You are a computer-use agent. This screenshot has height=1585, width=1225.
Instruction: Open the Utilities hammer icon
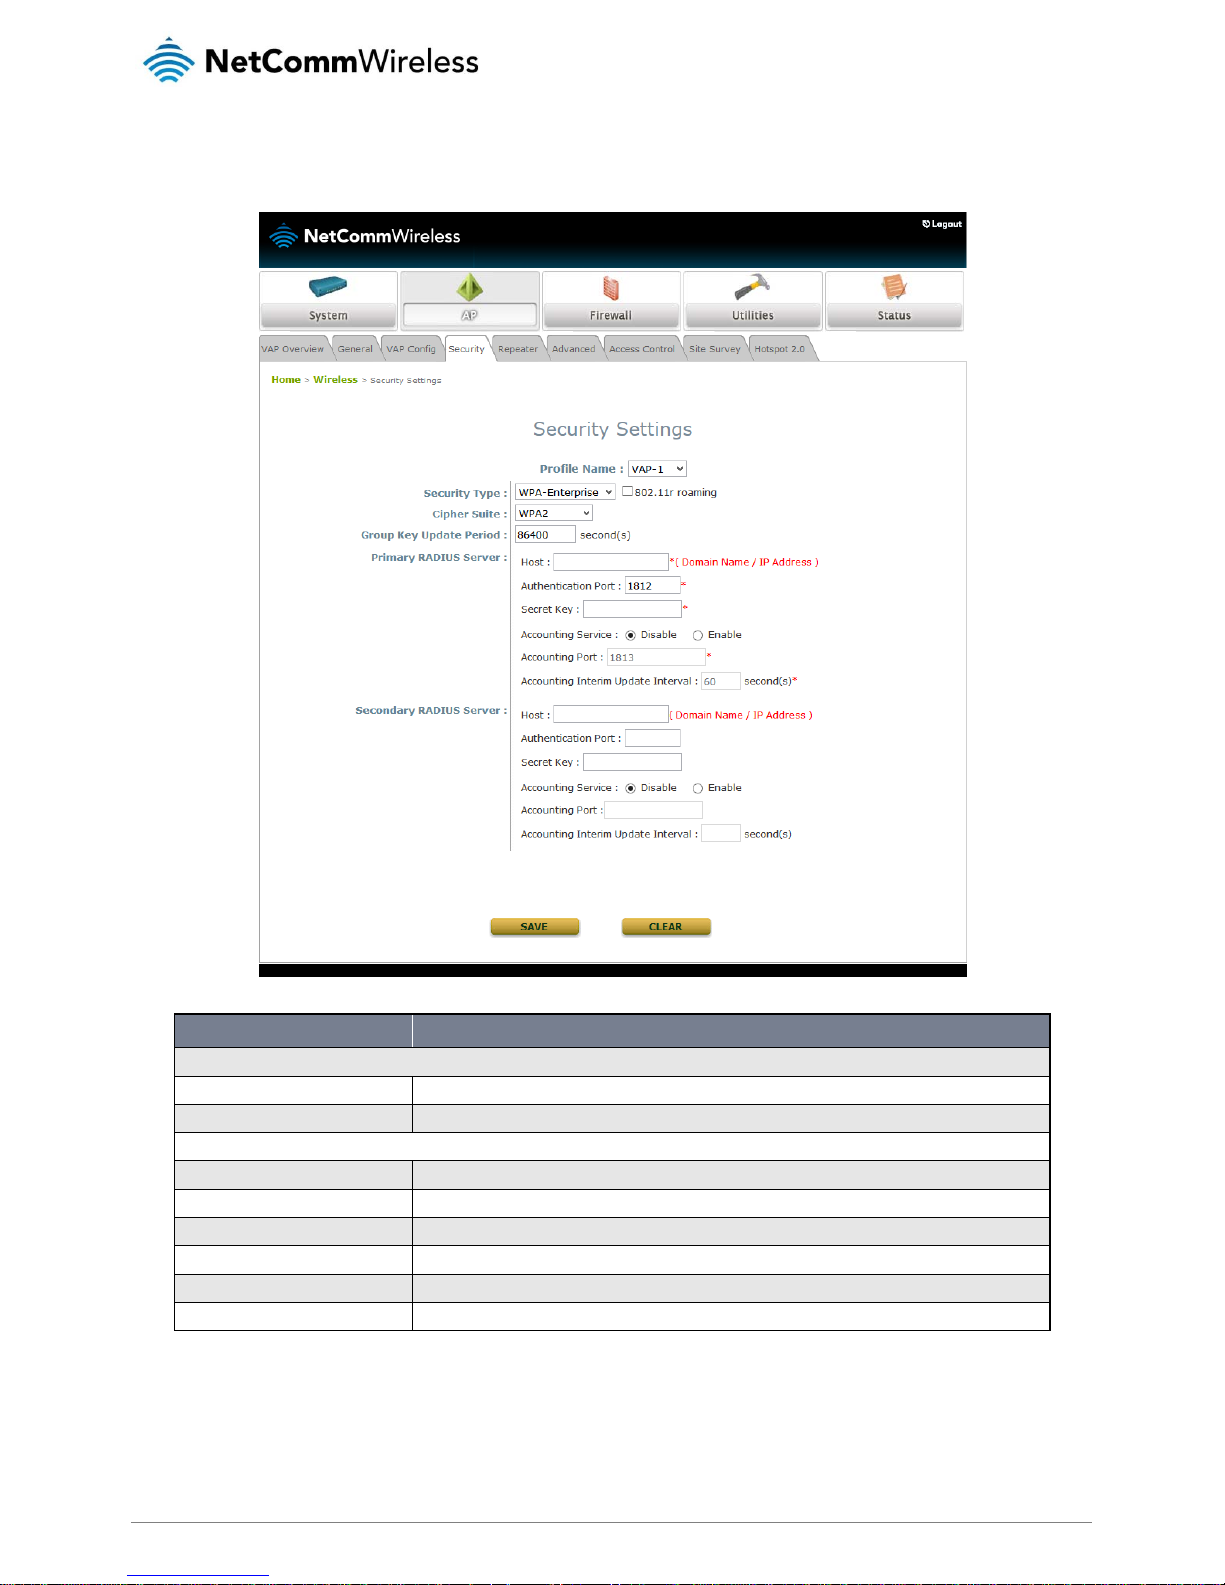coord(752,287)
